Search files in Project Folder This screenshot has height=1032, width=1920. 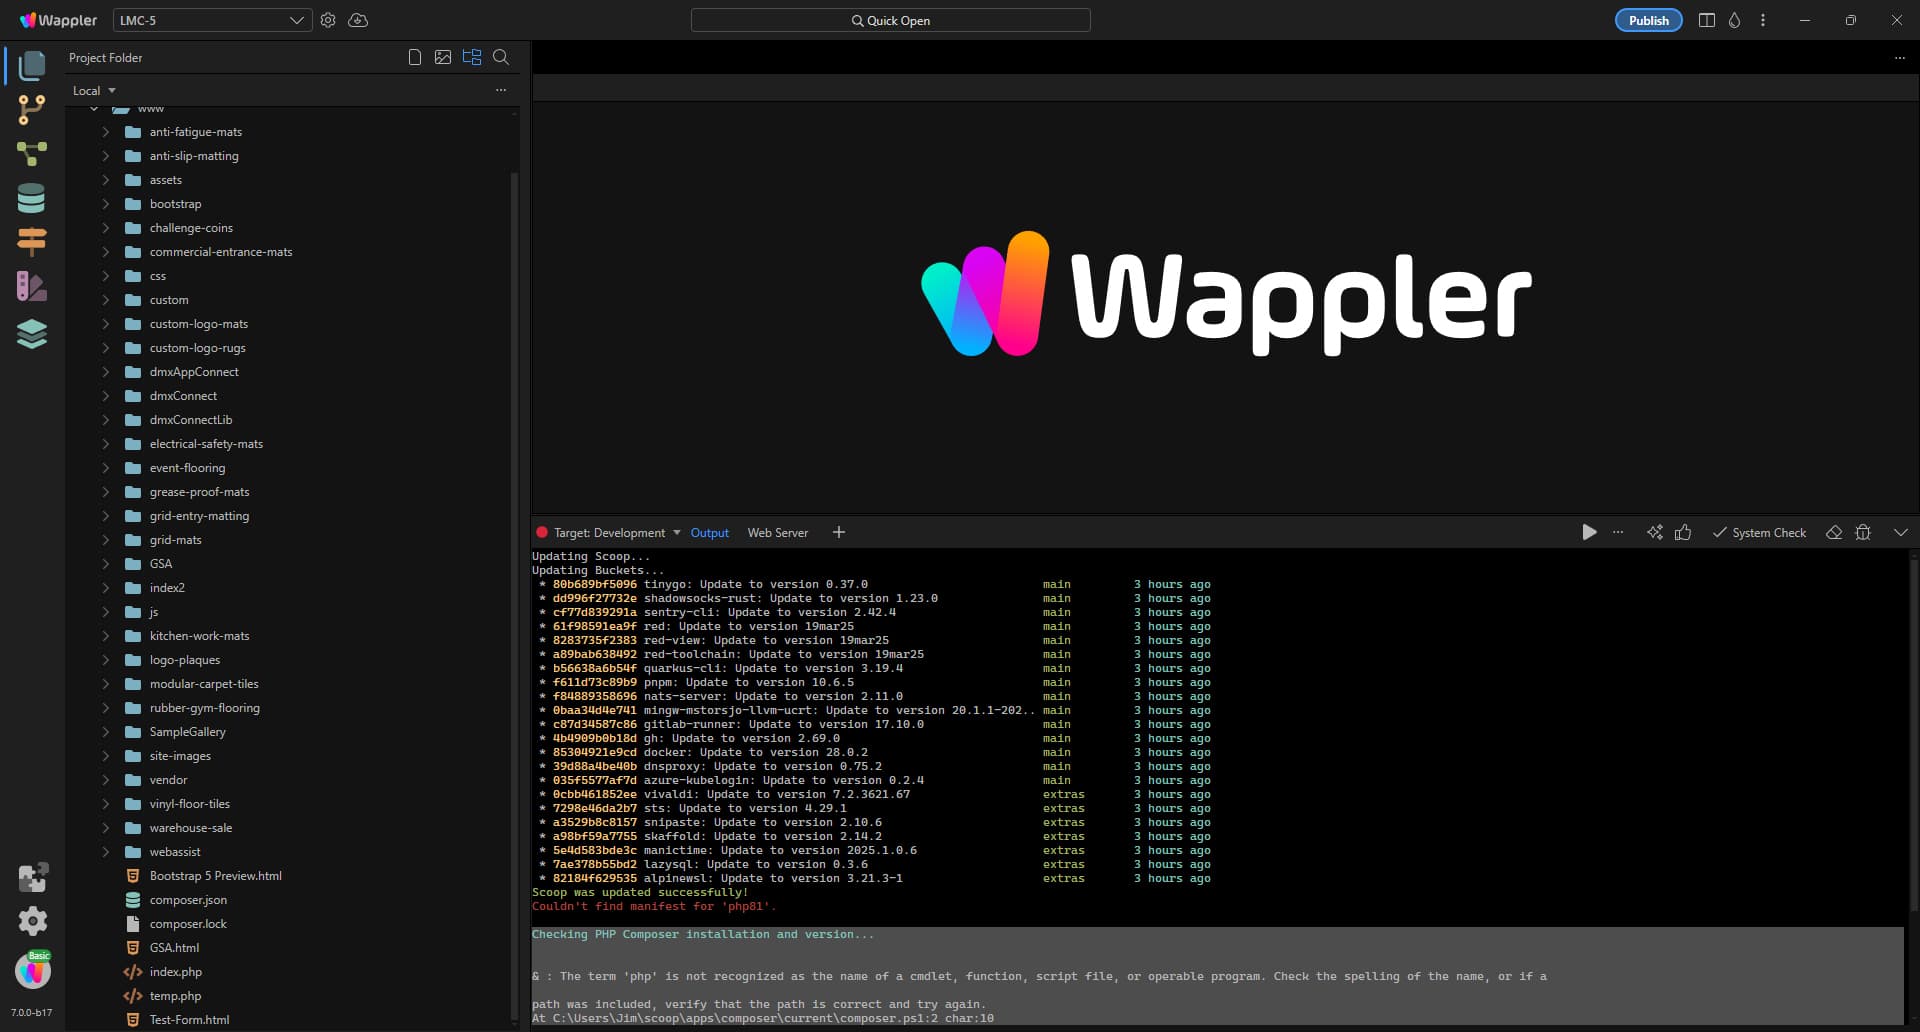501,58
